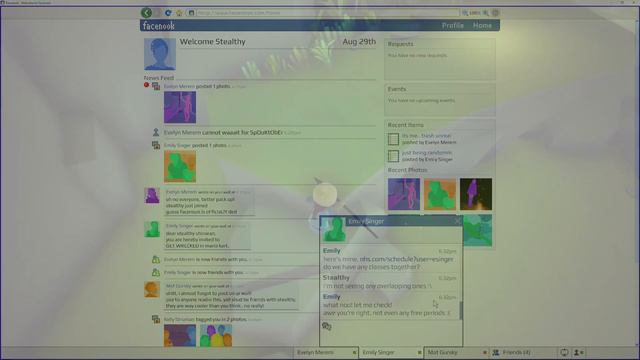Open Emily Singer's green wall post avatar
Screen dimensions: 640x360
[152, 229]
